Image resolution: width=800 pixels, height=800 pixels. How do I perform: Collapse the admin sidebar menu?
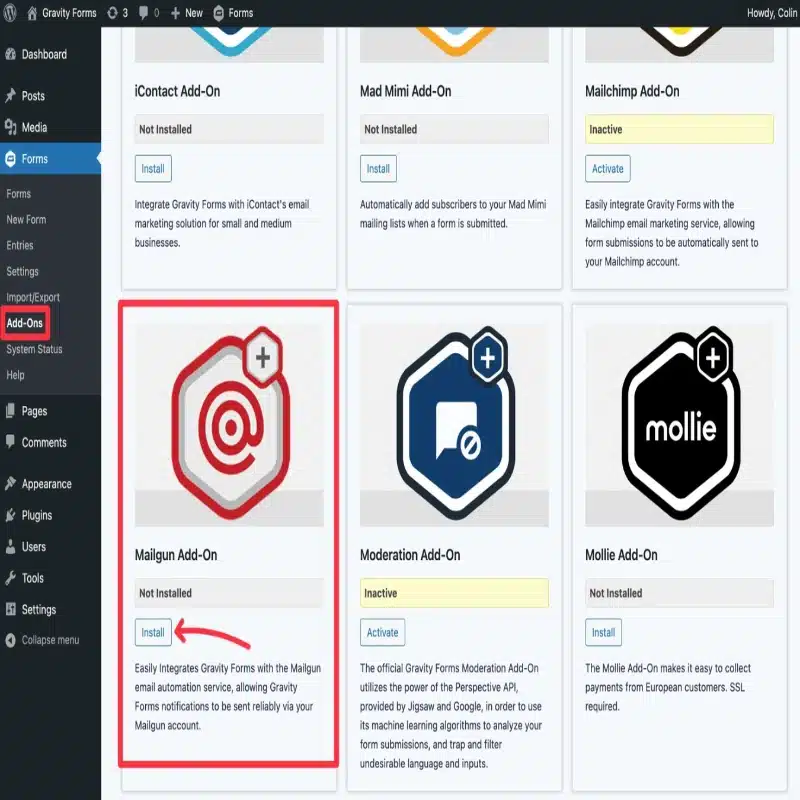[x=50, y=640]
